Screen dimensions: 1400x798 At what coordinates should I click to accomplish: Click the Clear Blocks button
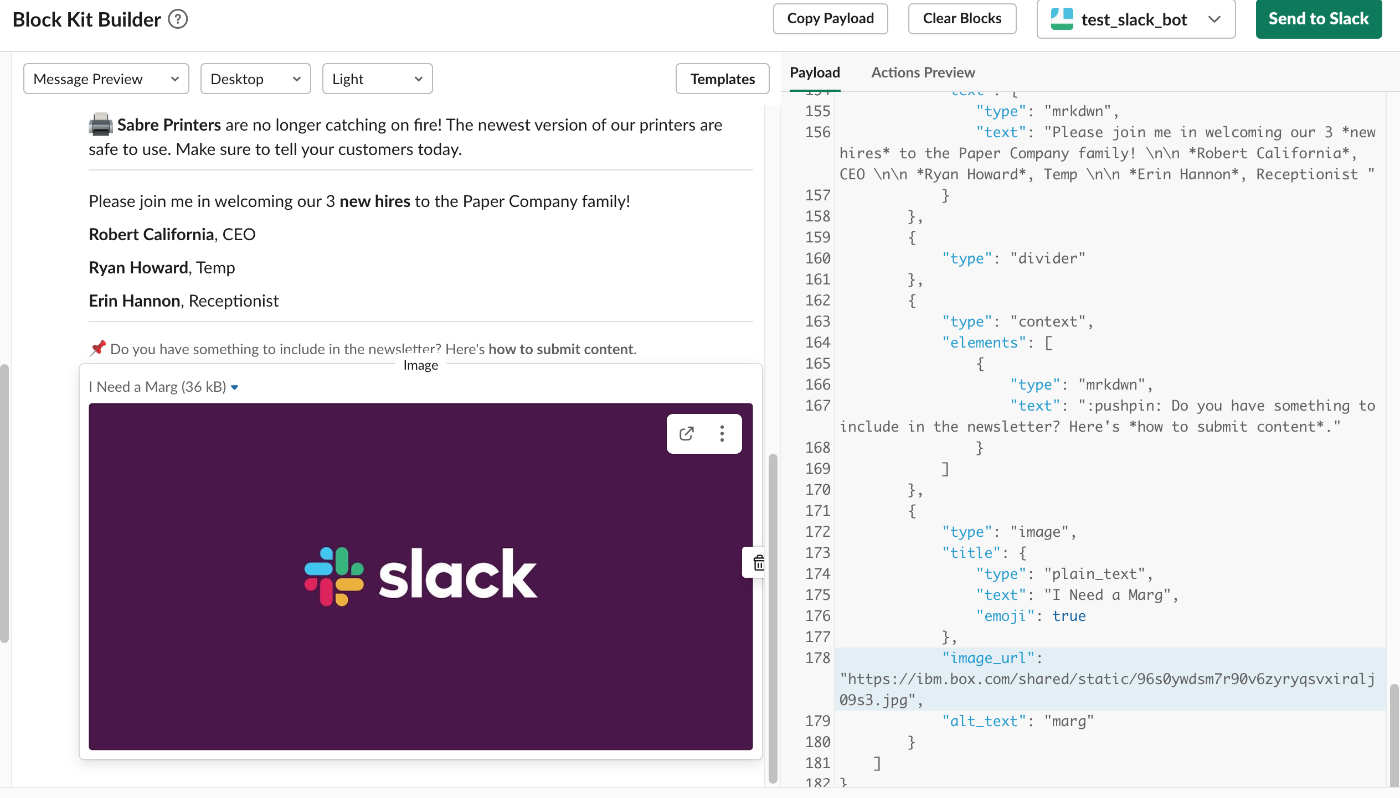coord(962,18)
